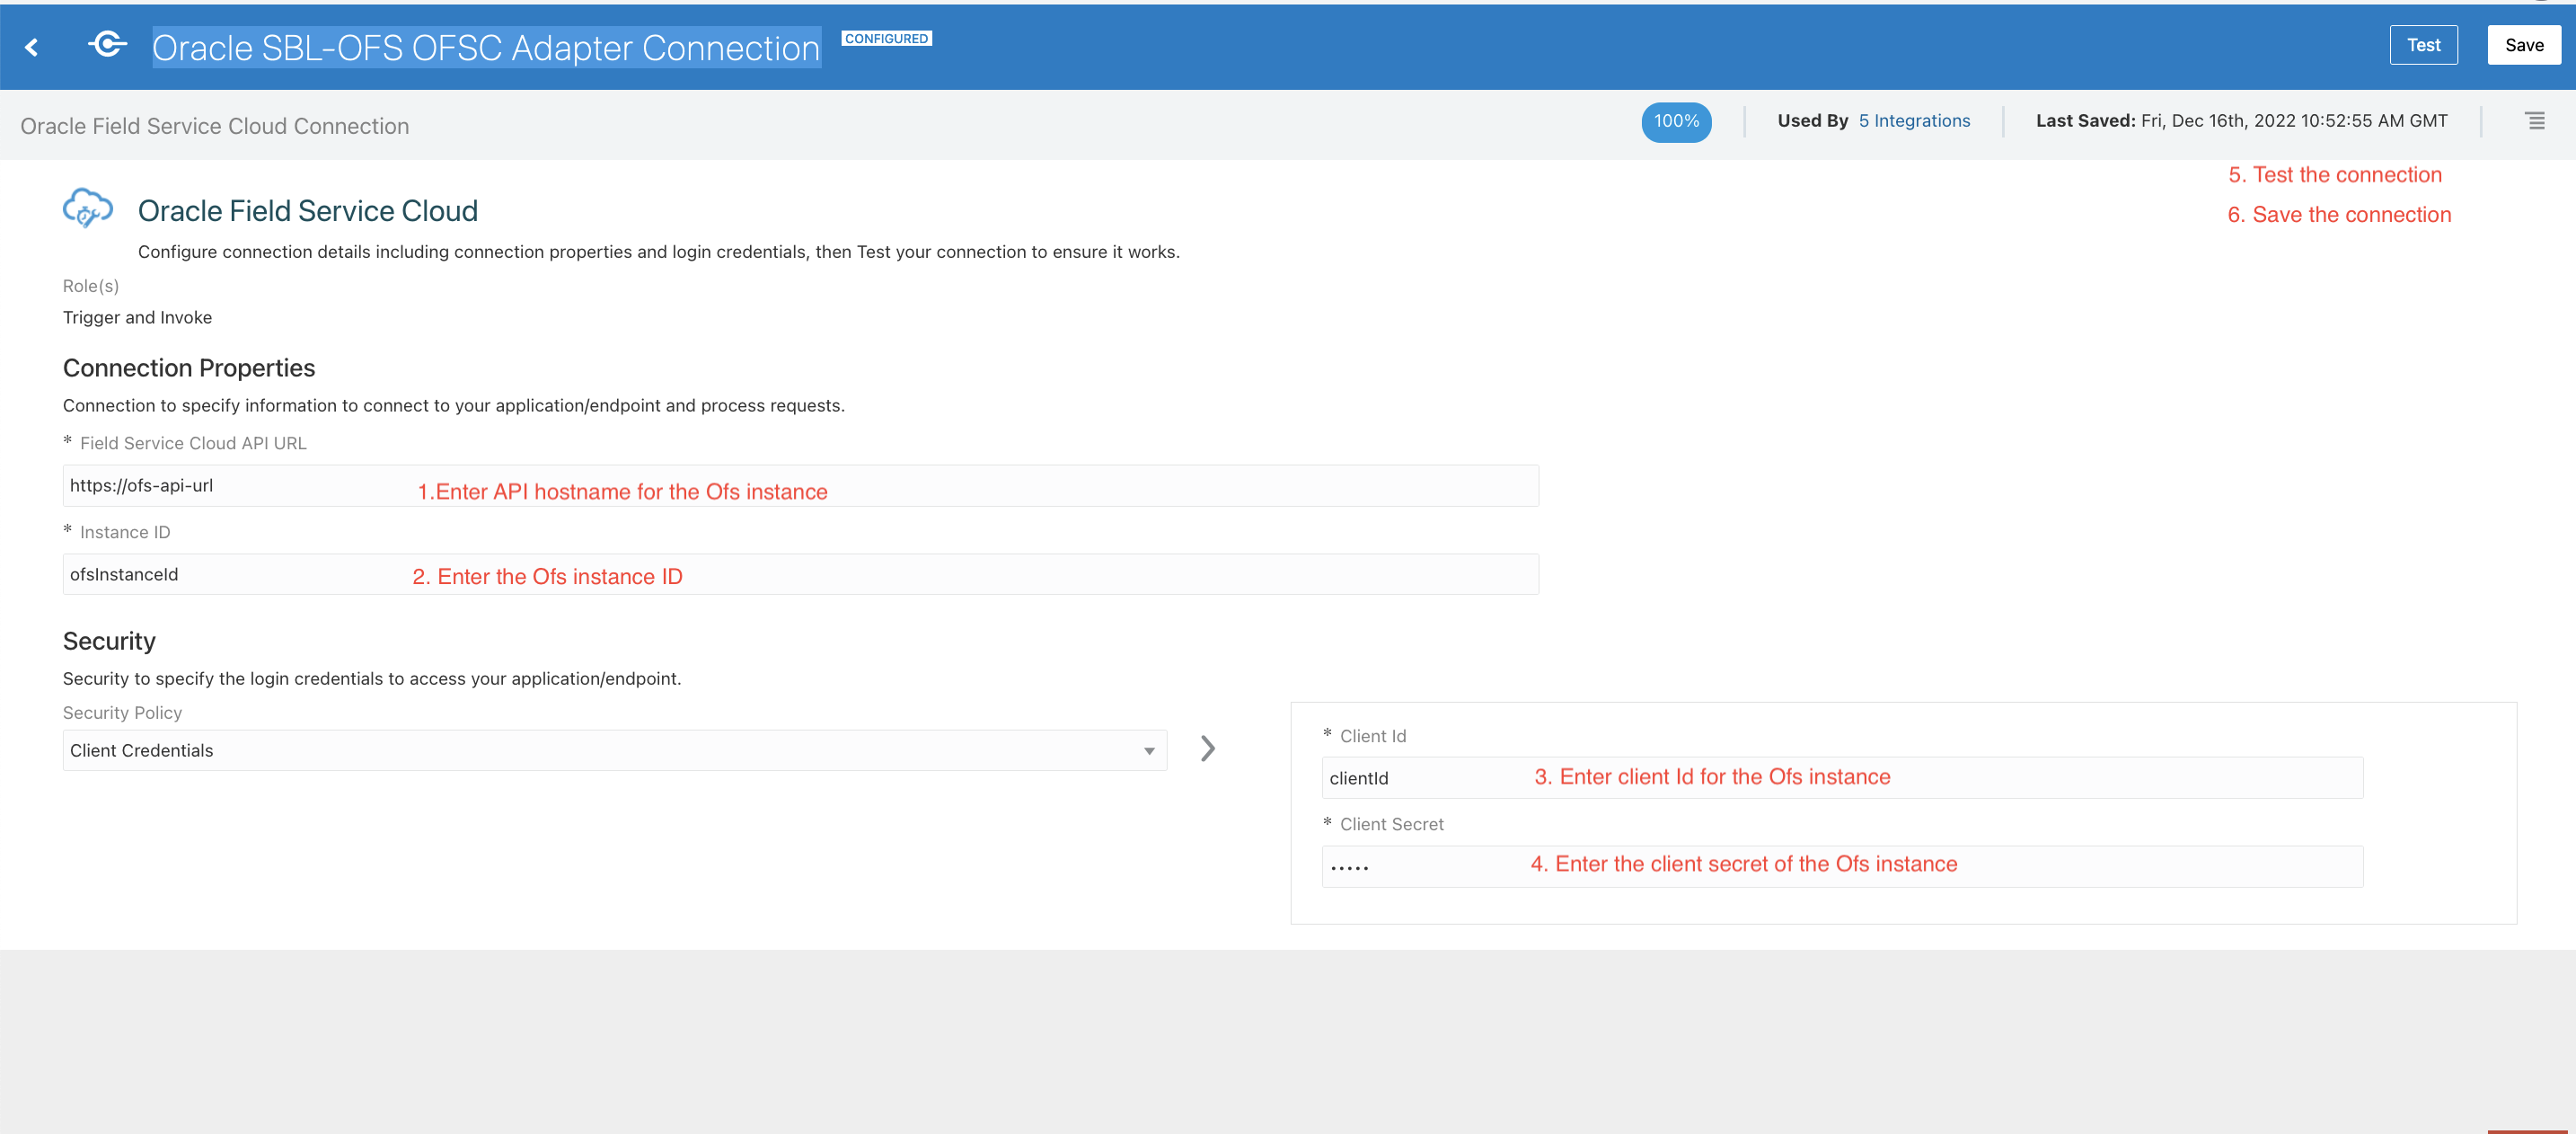The height and width of the screenshot is (1134, 2576).
Task: Click the Save button
Action: [2523, 45]
